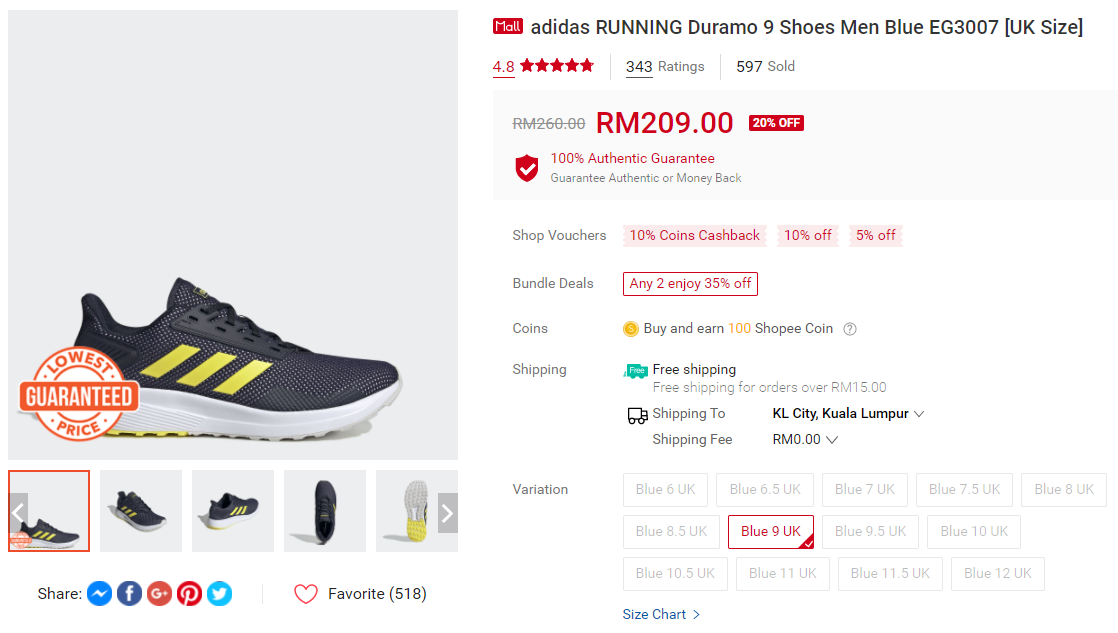The image size is (1118, 633).
Task: Click the red Authentic Guarantee shield icon
Action: [527, 168]
